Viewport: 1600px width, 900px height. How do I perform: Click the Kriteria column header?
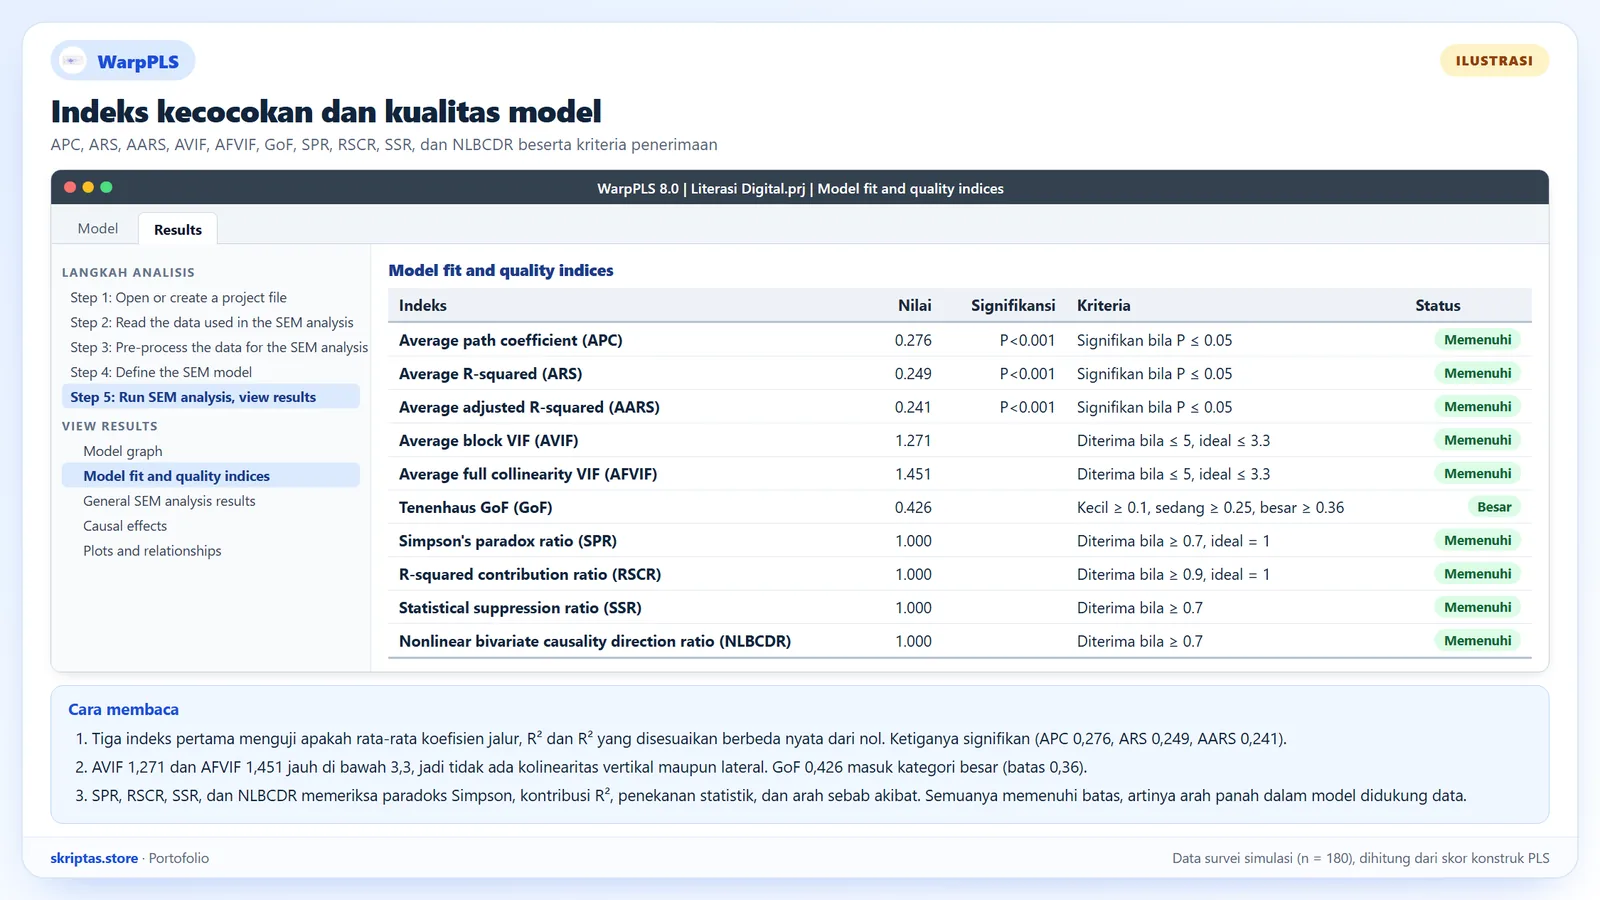(x=1104, y=306)
